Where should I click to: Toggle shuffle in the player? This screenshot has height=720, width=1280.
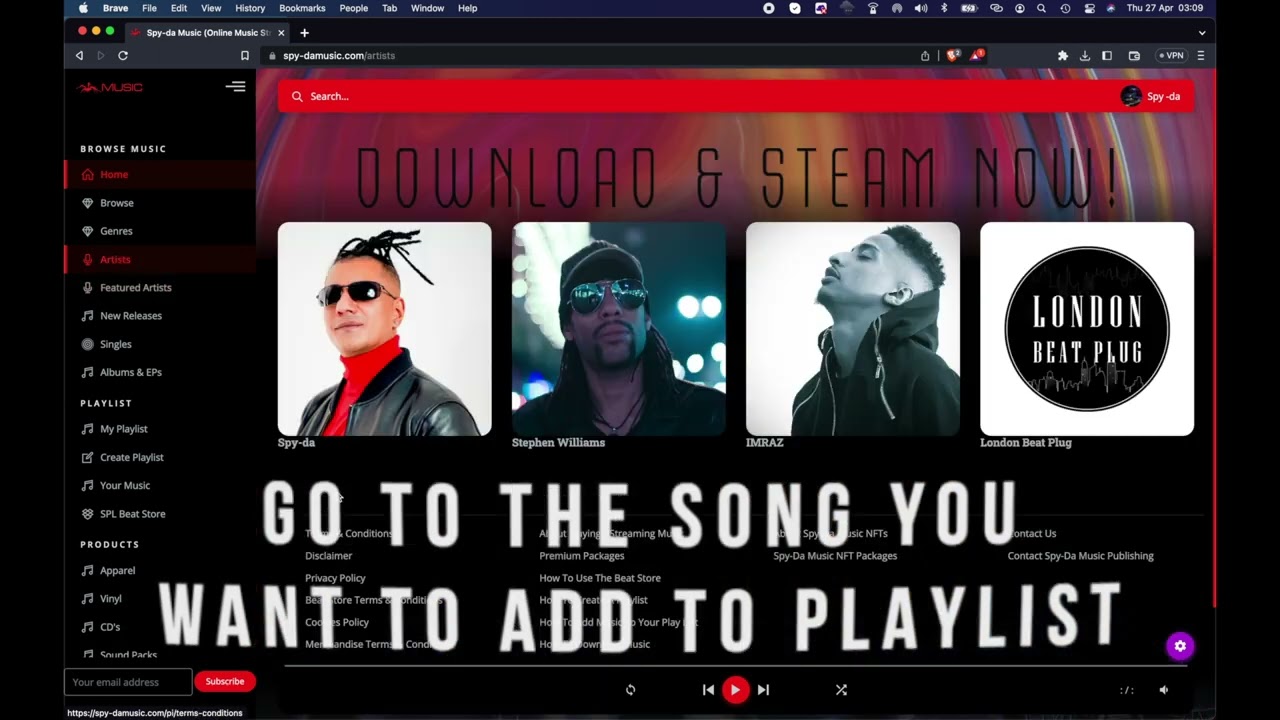click(841, 690)
